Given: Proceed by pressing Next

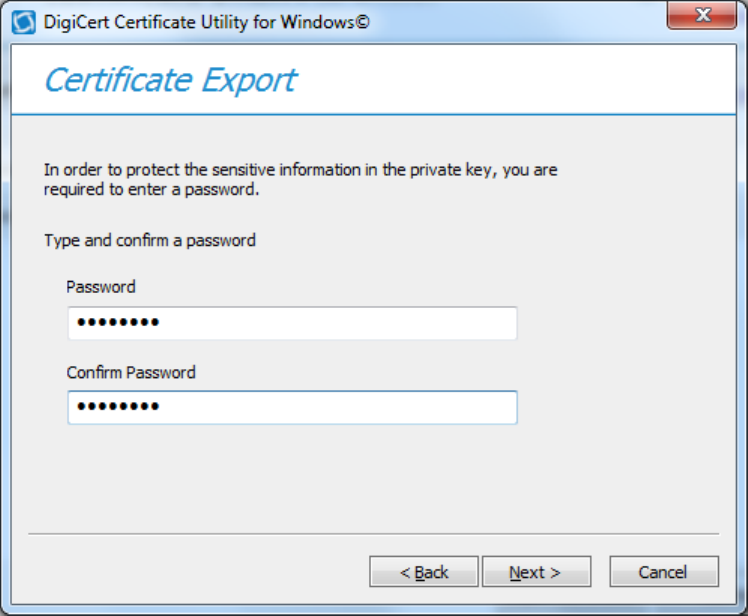Looking at the screenshot, I should click(536, 572).
